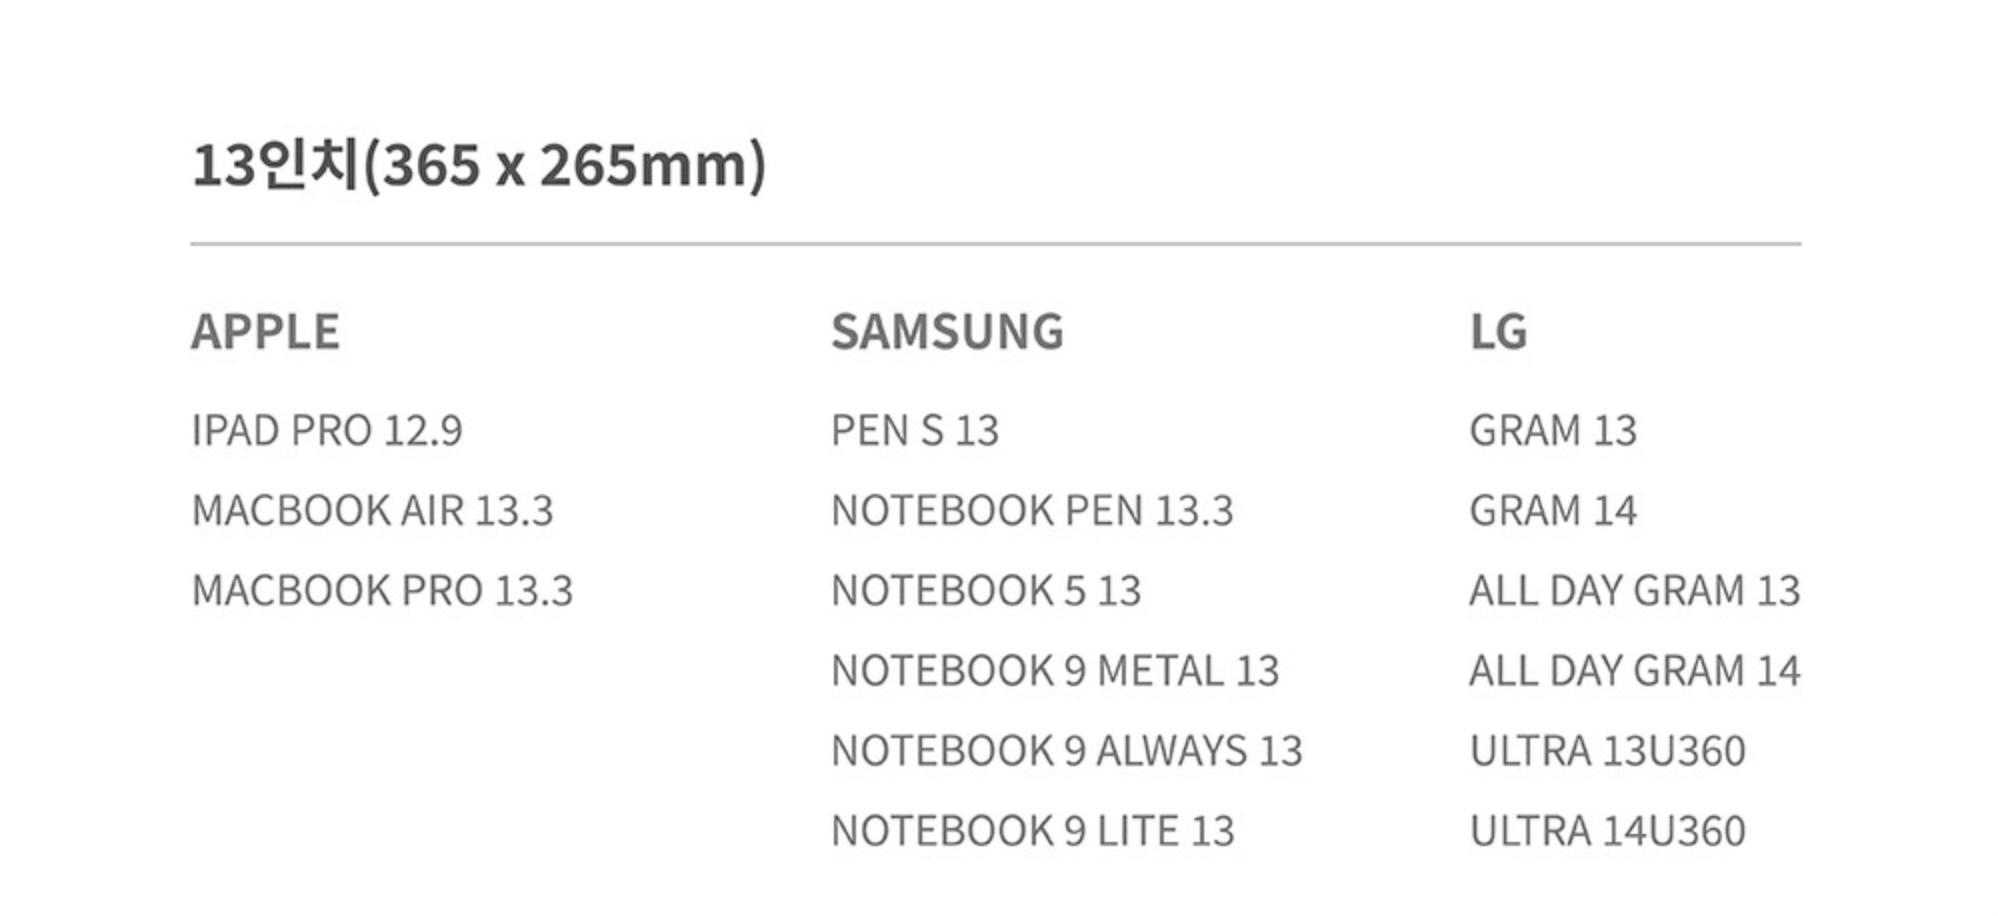Select NOTEBOOK 9 ALWAYS 13
The height and width of the screenshot is (916, 1998).
1067,751
